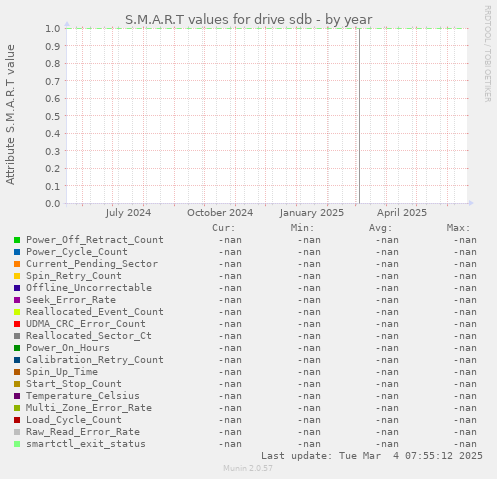Click the Munin 2.0.57 version text
The height and width of the screenshot is (479, 497).
[248, 468]
